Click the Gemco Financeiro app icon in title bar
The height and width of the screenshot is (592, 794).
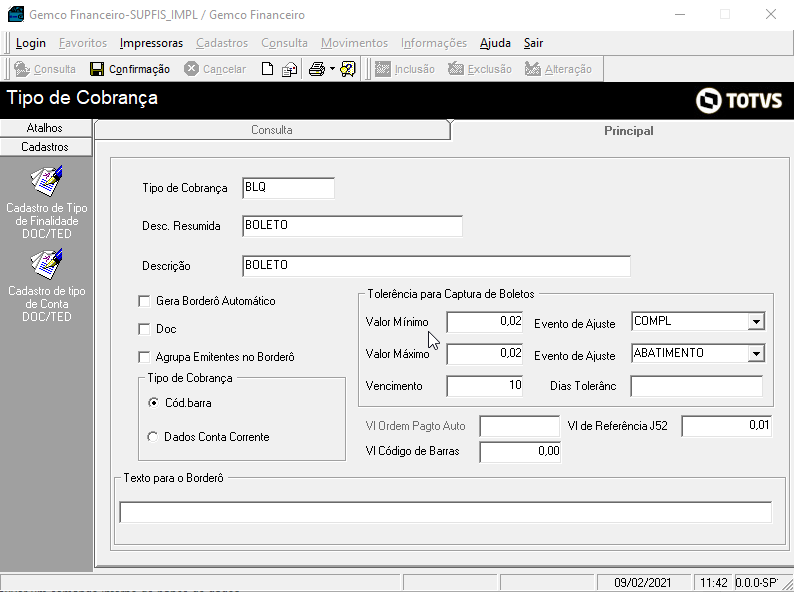pos(16,14)
